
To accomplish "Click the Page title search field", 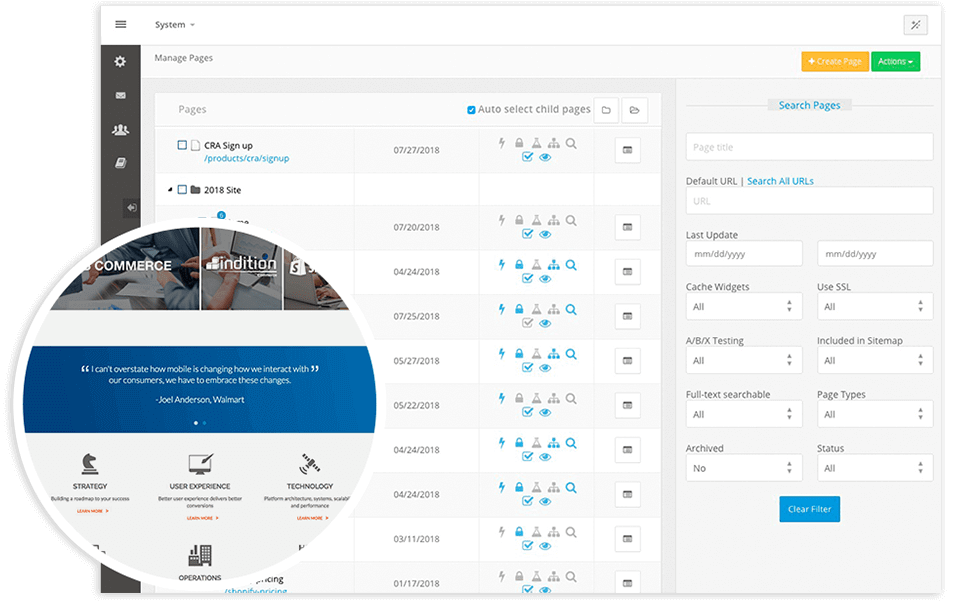I will 808,147.
